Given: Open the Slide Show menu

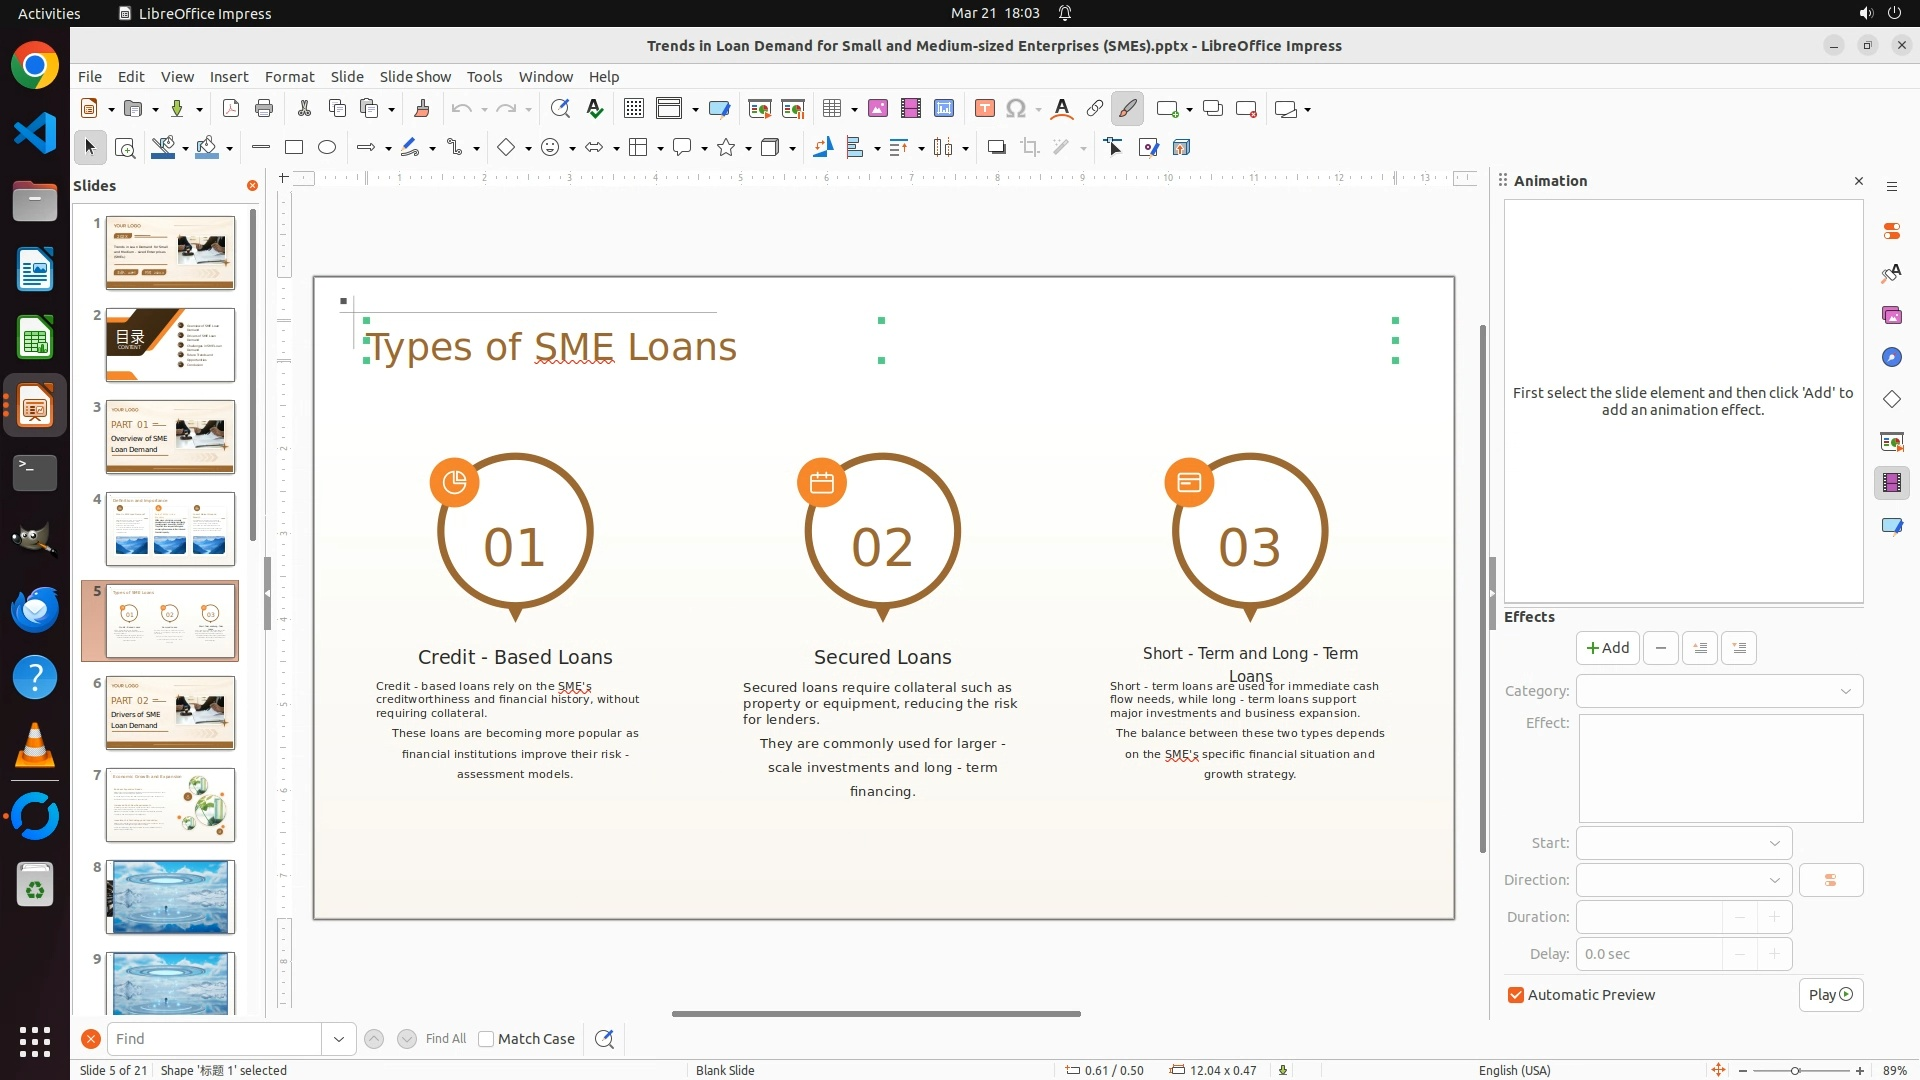Looking at the screenshot, I should (415, 77).
